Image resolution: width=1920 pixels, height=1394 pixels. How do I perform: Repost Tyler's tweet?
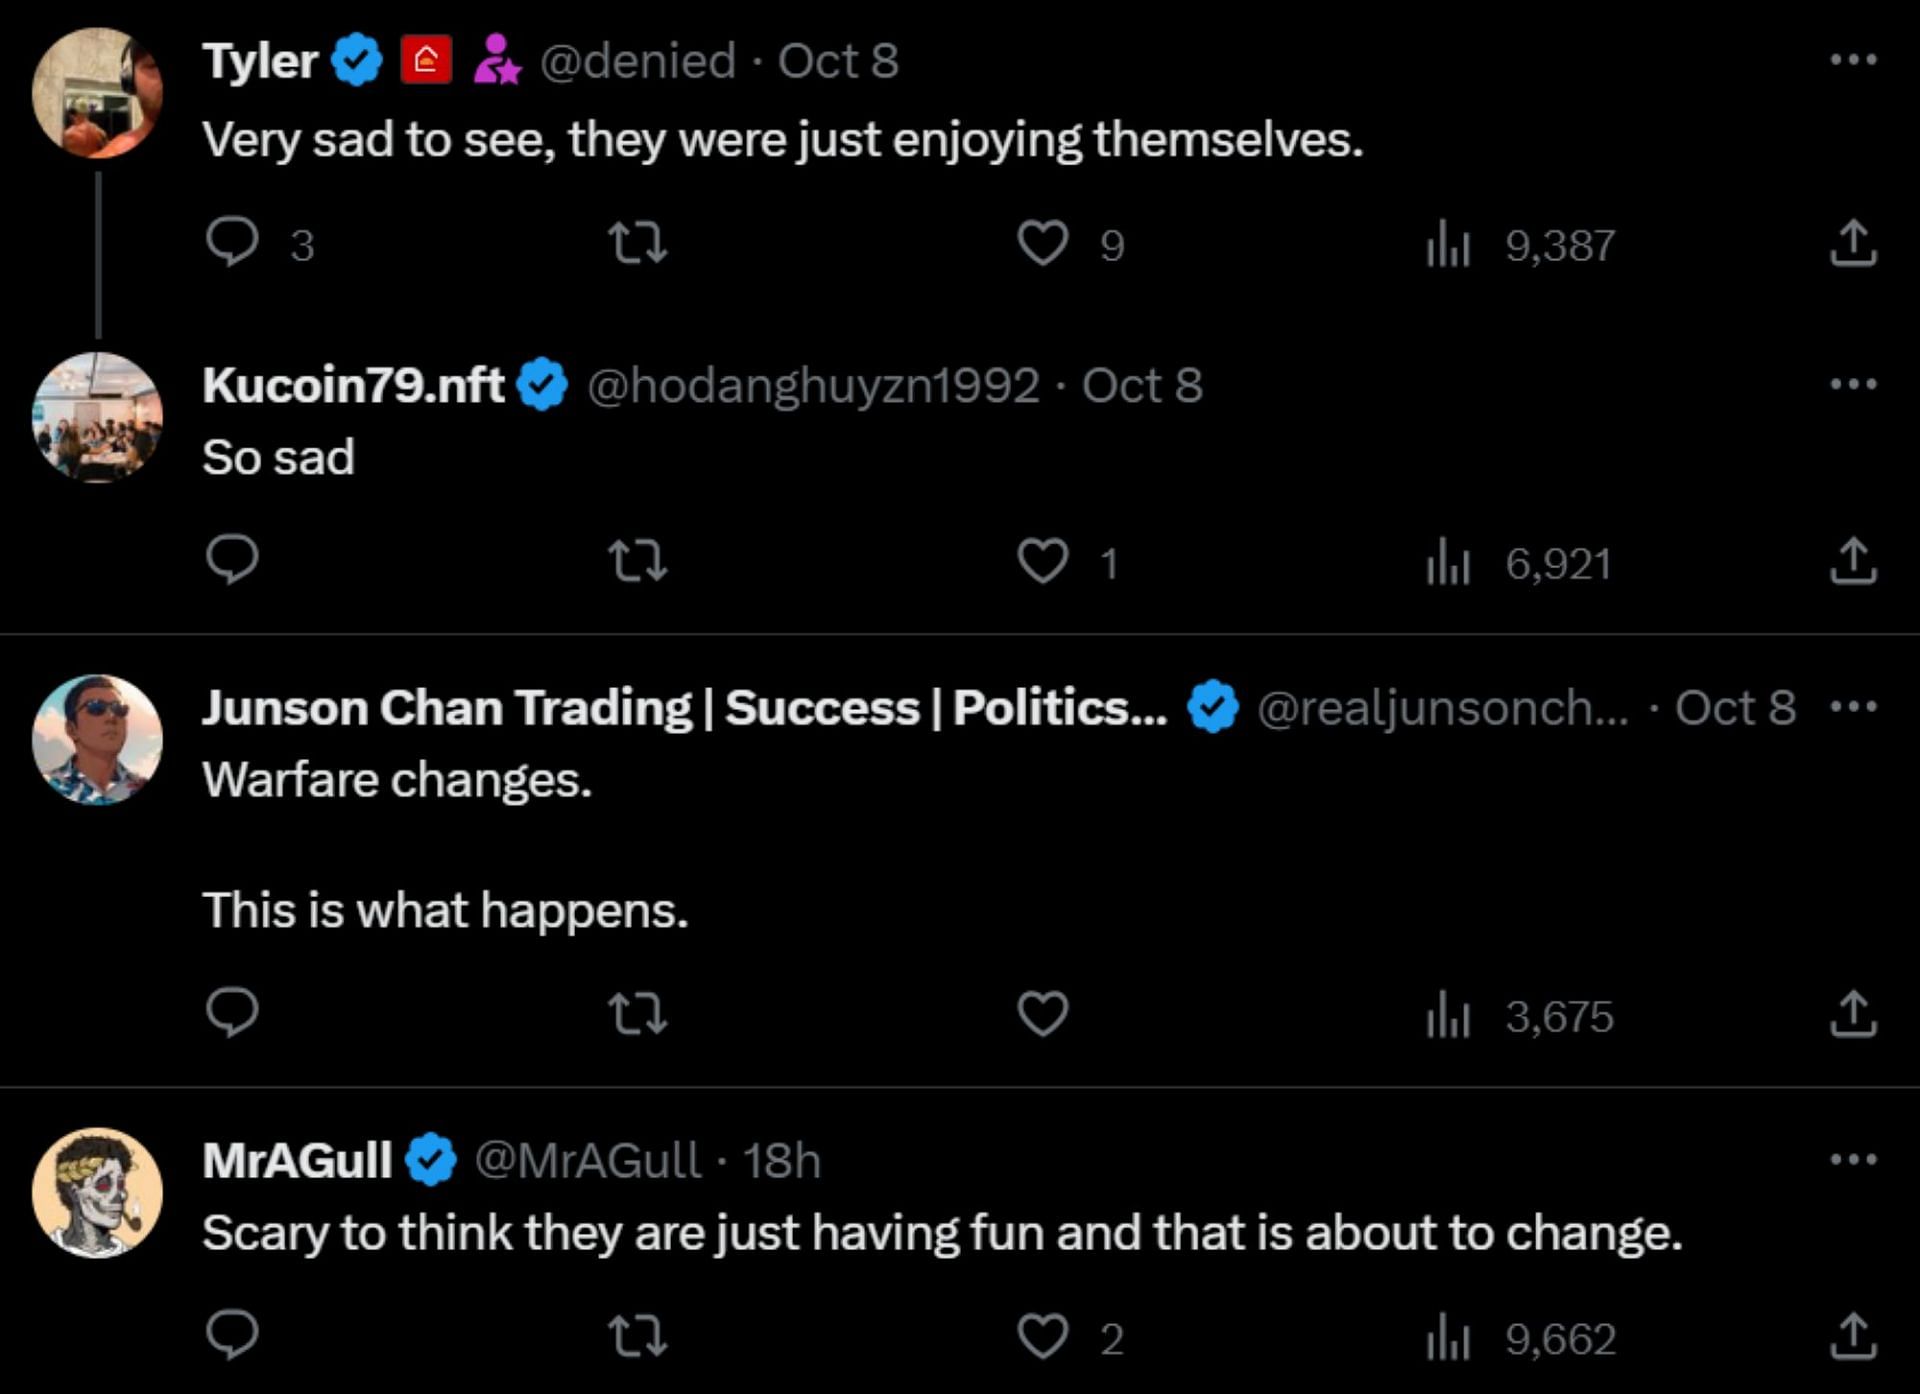[638, 243]
